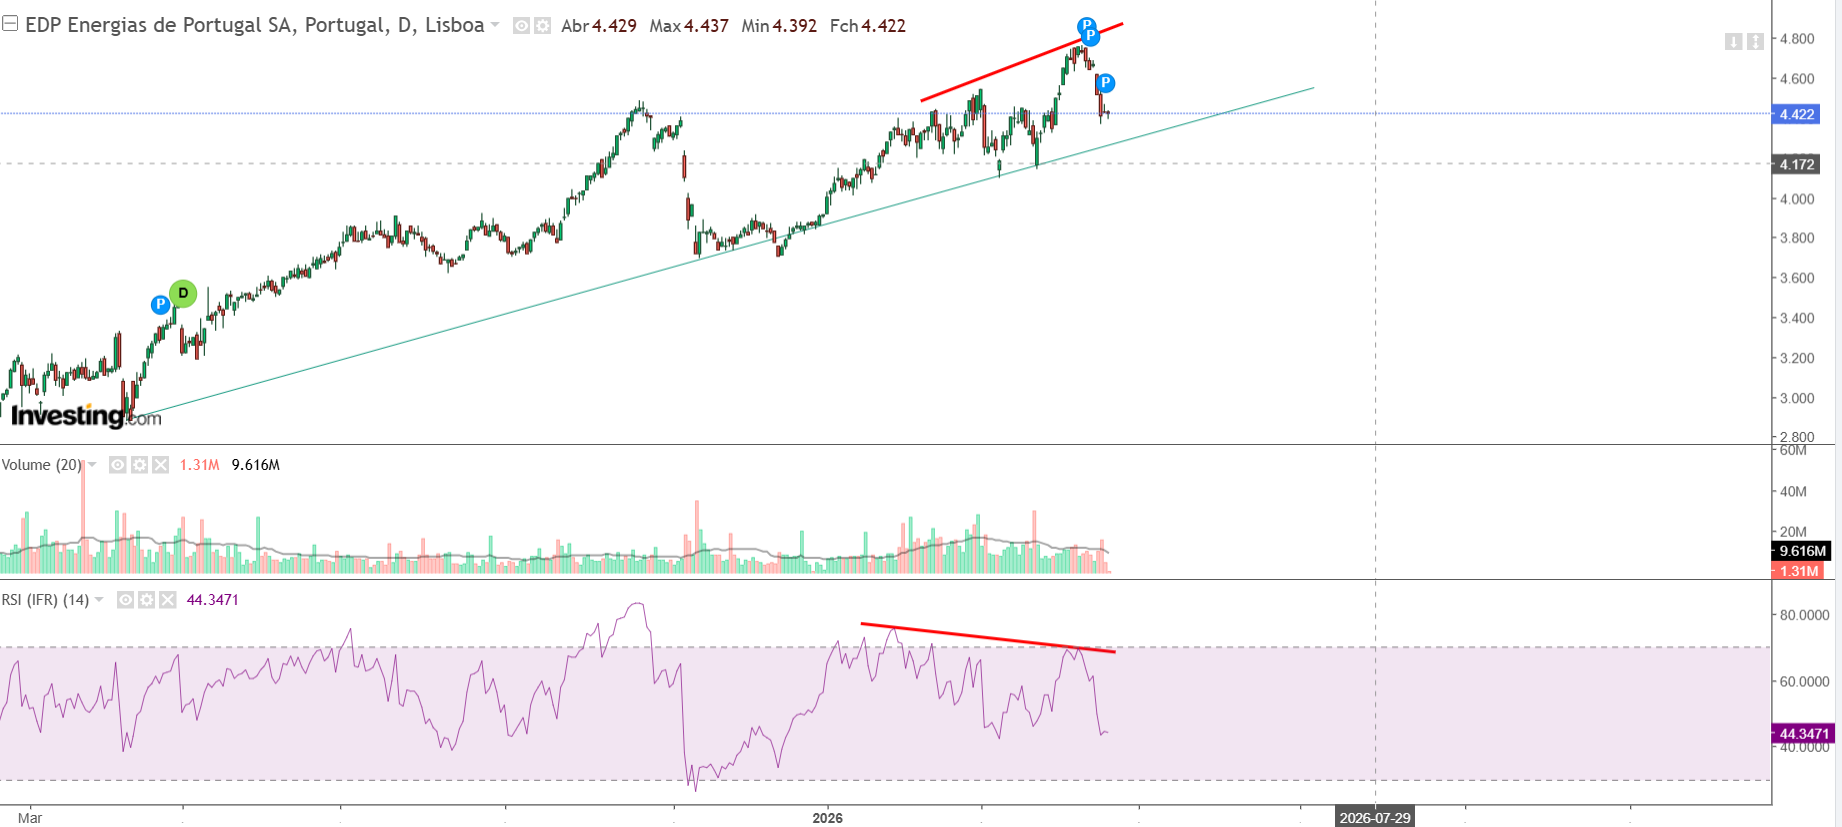Select the green ascending support trendline
Image resolution: width=1842 pixels, height=827 pixels.
click(720, 254)
